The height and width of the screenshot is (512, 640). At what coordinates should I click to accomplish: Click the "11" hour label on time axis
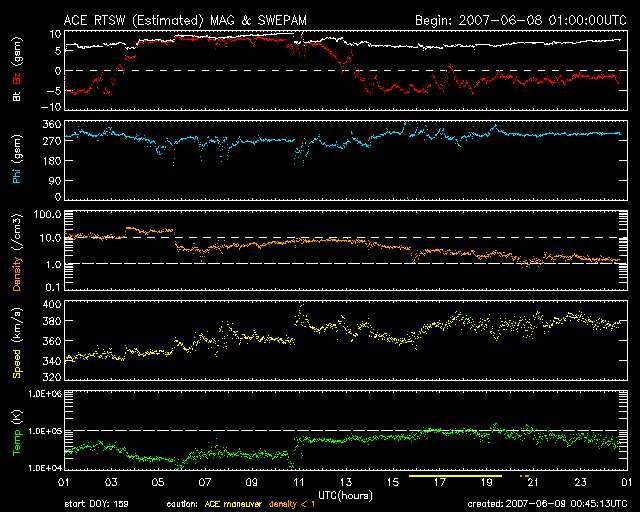299,483
